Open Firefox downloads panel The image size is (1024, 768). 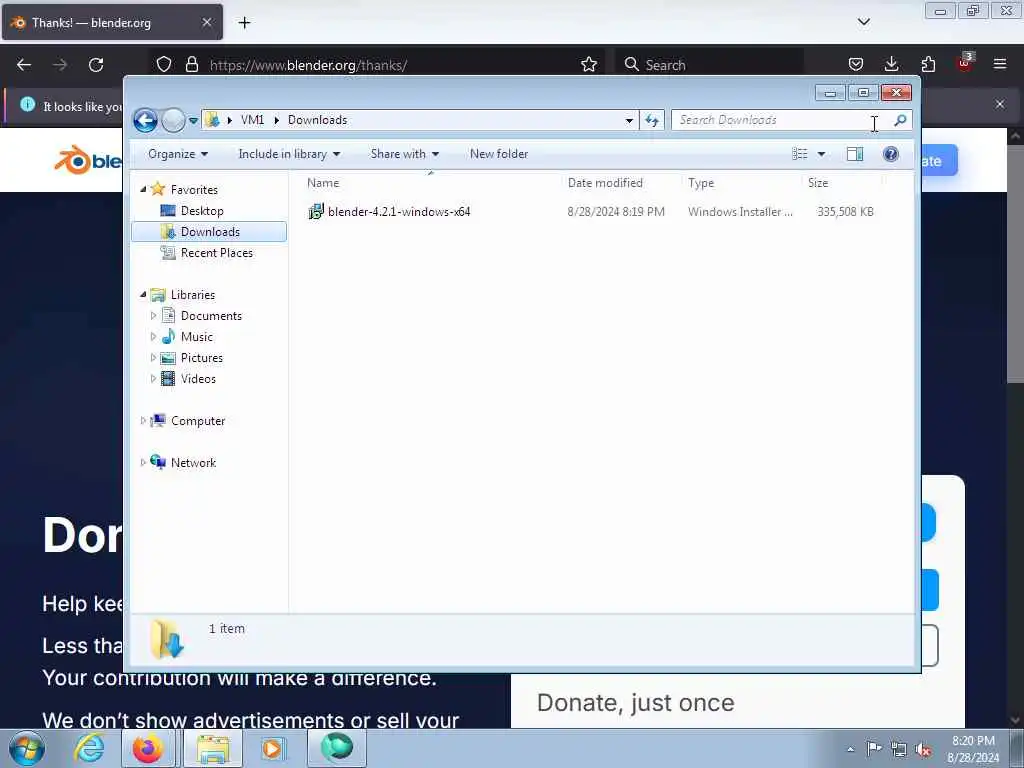click(x=891, y=64)
